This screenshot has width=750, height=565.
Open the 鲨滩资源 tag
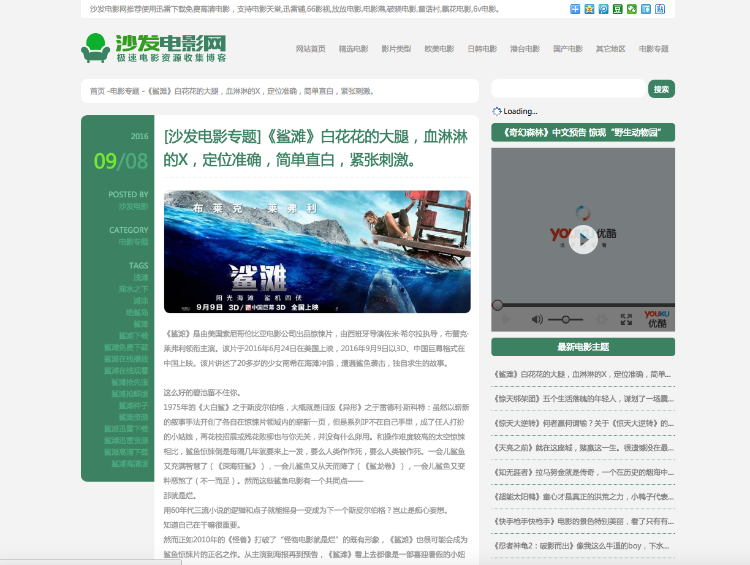coord(133,417)
